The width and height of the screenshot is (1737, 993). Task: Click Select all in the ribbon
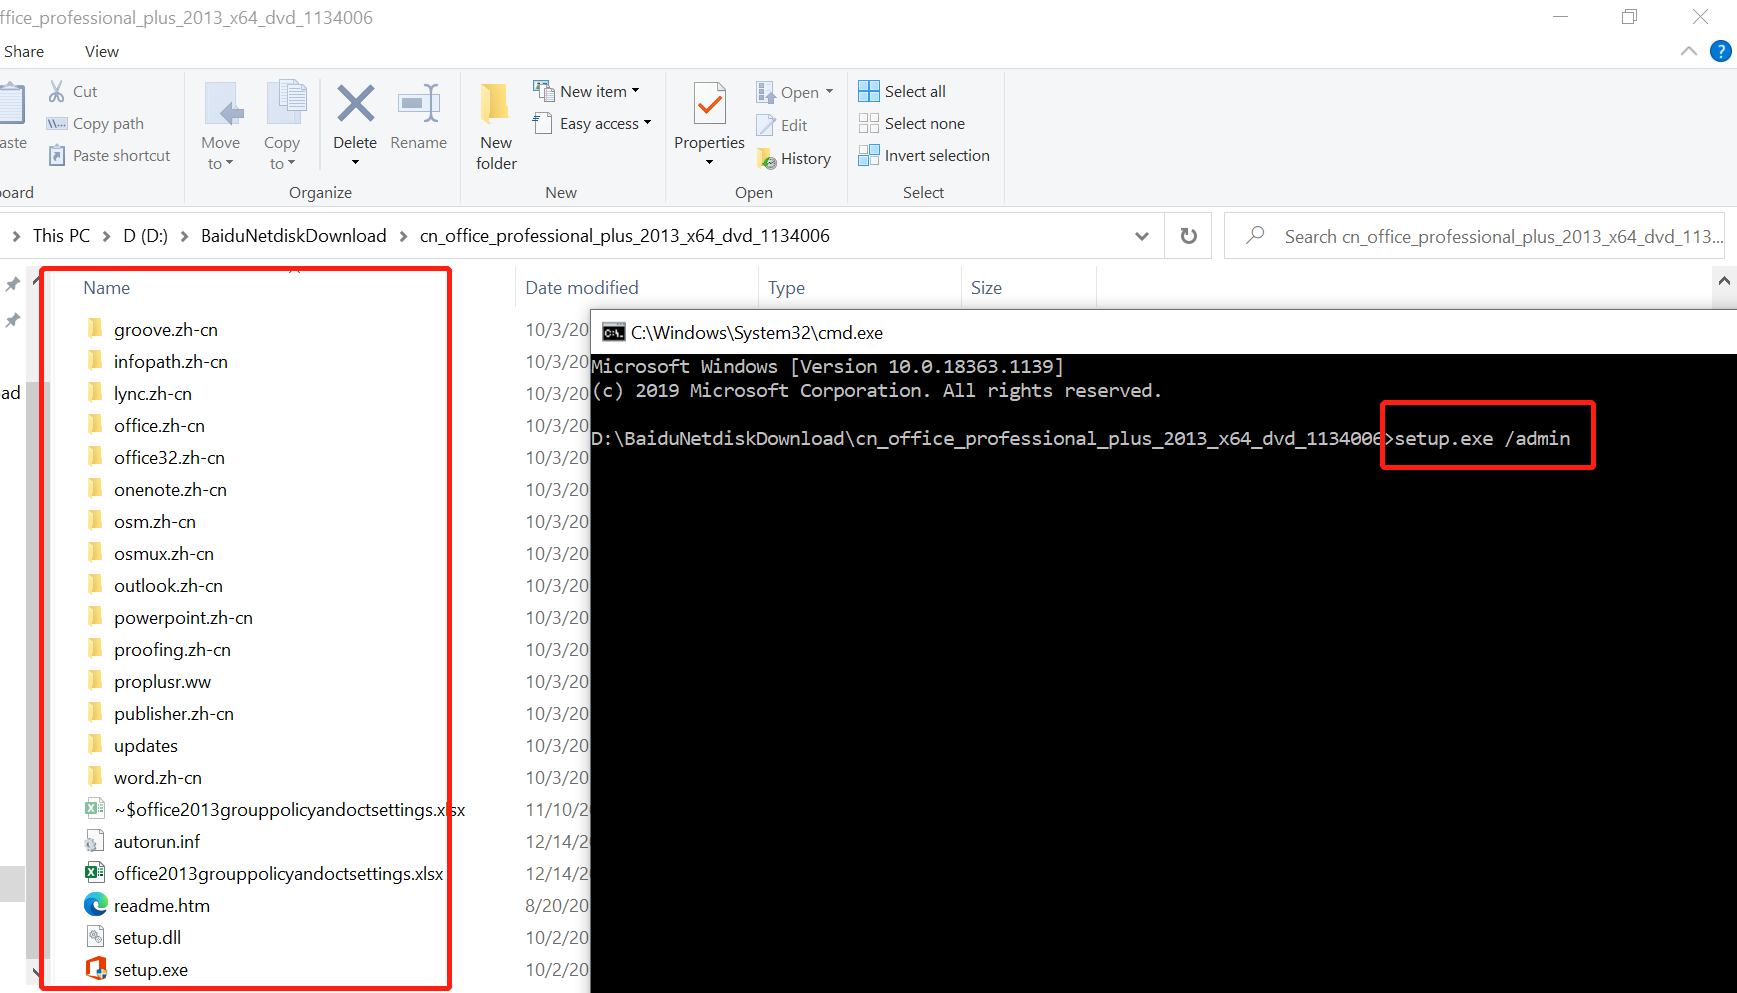click(902, 91)
